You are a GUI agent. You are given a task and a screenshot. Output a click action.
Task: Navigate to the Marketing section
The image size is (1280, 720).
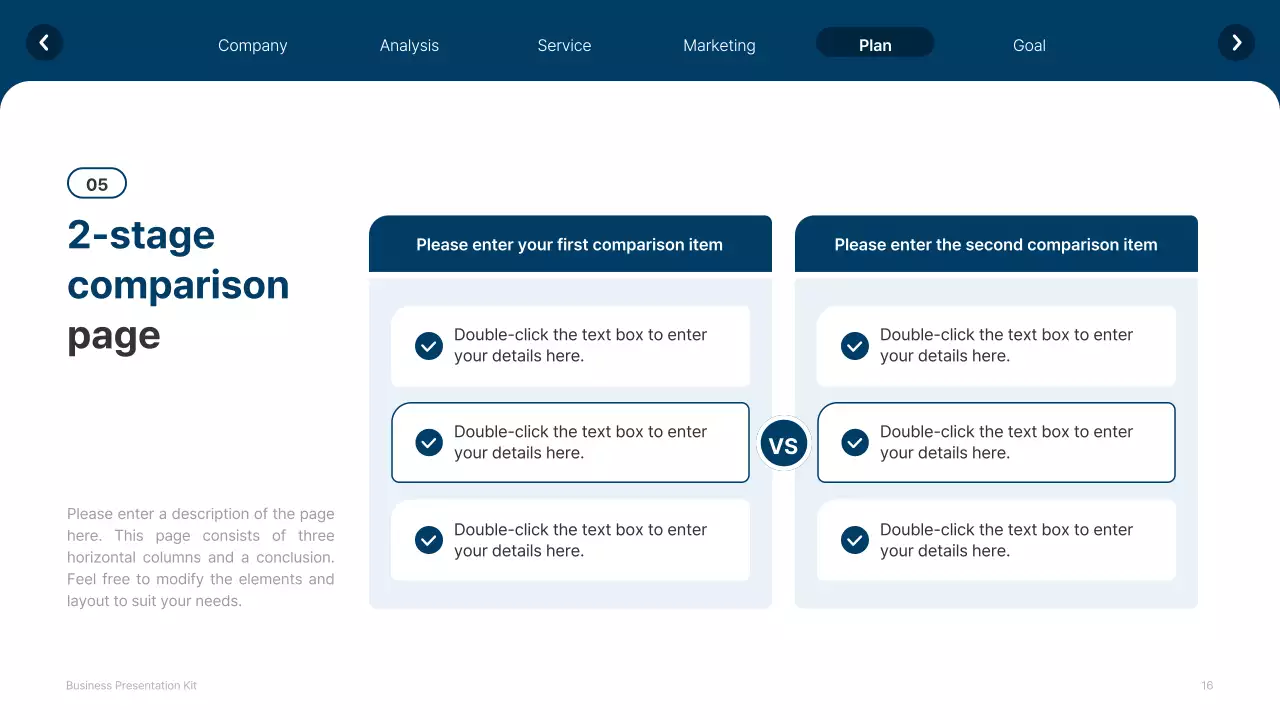coord(719,45)
